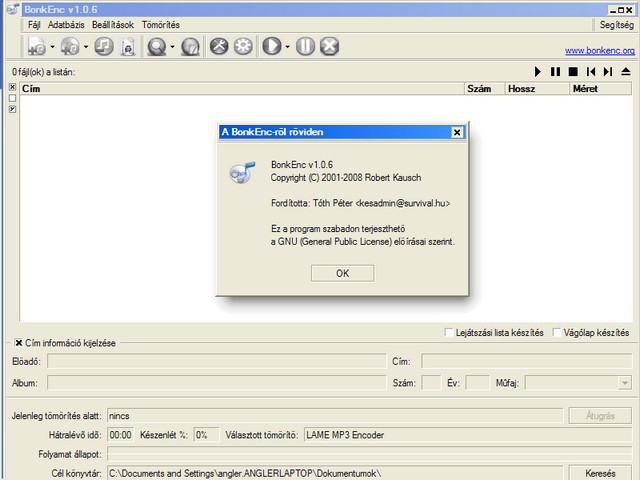Stop encoding with toolbar X icon
Viewport: 640px width, 480px height.
329,46
